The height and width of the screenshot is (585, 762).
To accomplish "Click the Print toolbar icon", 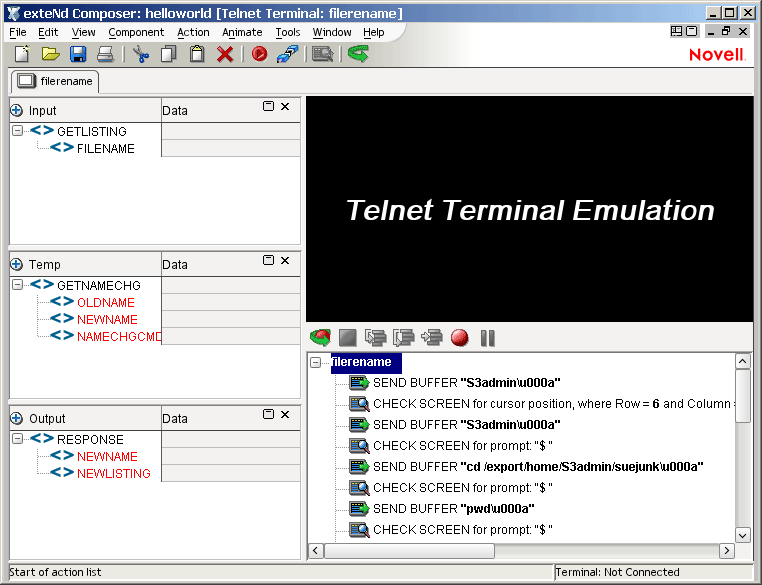I will (x=105, y=53).
